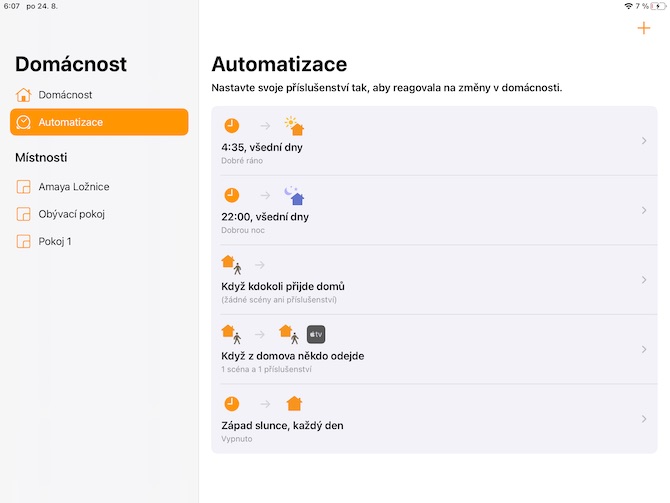Viewport: 670px width, 503px height.
Task: Click the Pokoj 1 room icon
Action: coord(23,241)
